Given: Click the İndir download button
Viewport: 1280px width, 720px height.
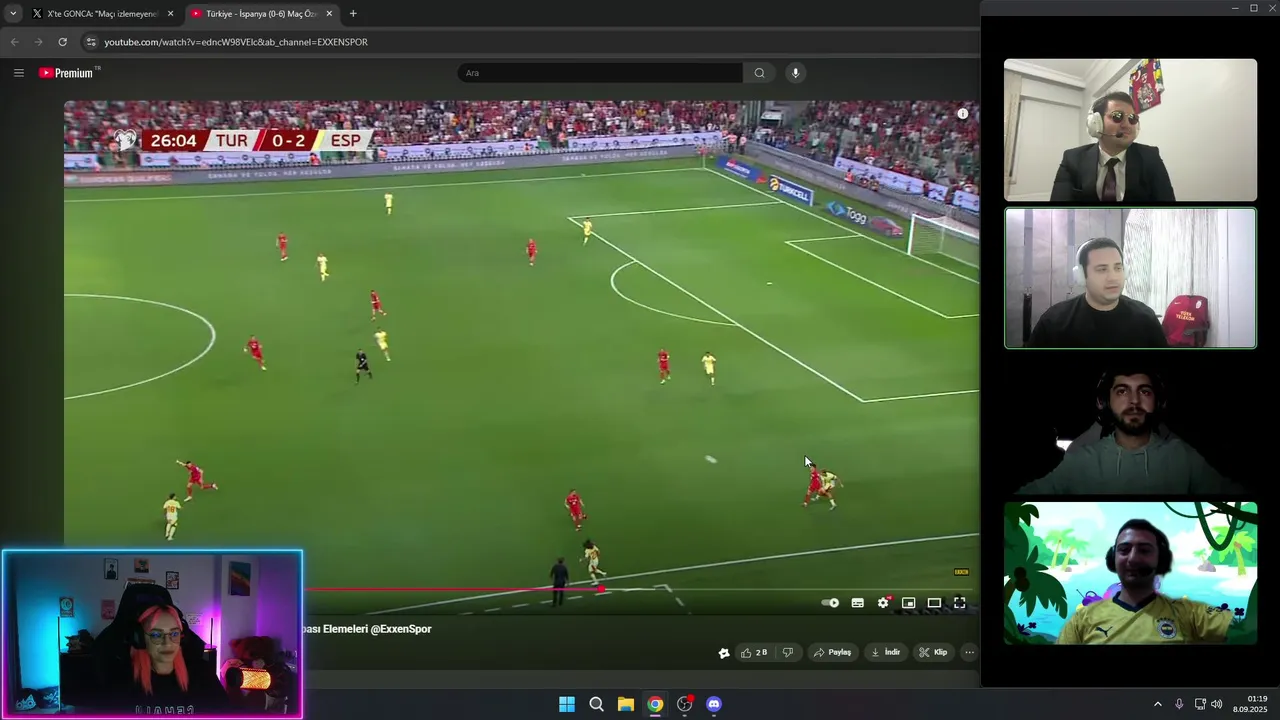Looking at the screenshot, I should pos(886,653).
